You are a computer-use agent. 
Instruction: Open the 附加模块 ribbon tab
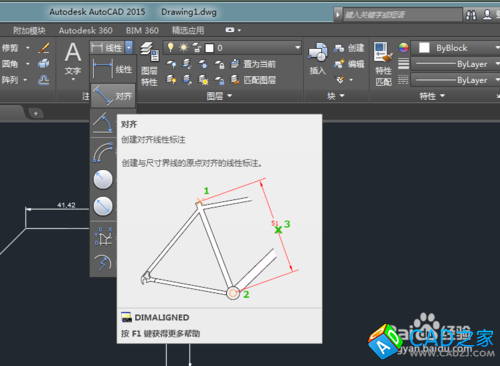click(29, 31)
